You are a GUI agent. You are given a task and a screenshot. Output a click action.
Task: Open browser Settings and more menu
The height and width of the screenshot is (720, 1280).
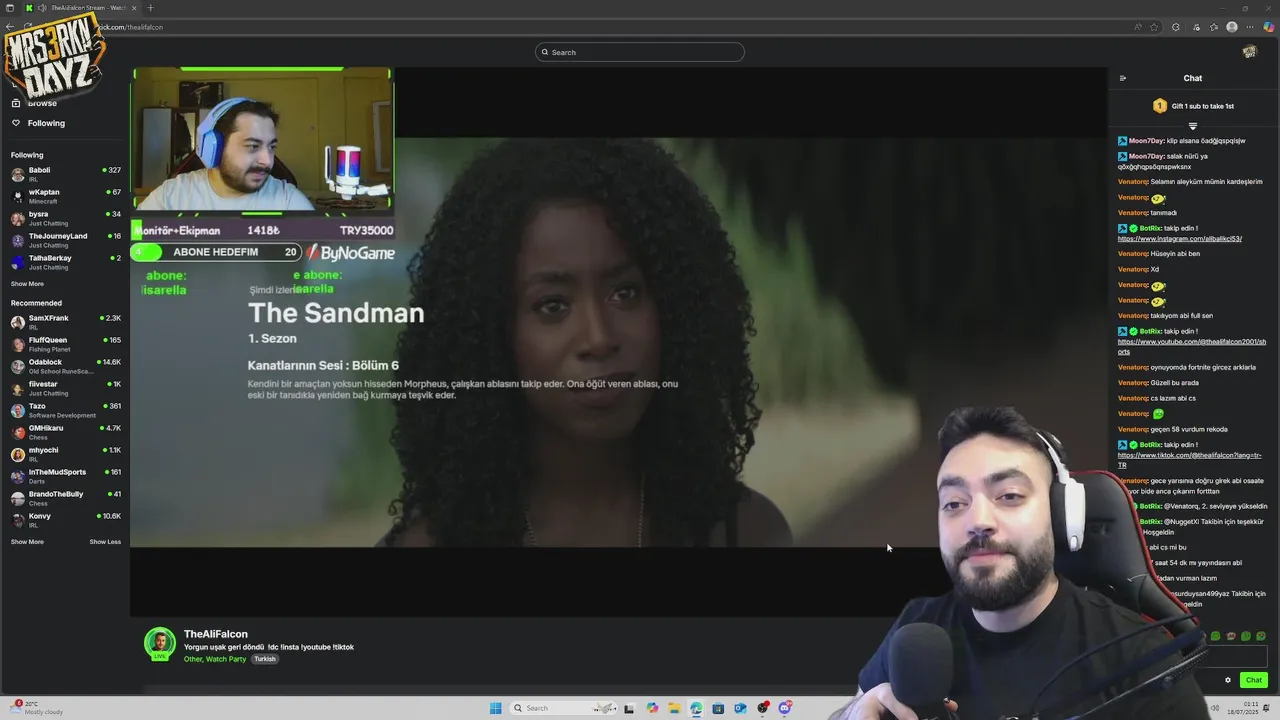tap(1250, 27)
